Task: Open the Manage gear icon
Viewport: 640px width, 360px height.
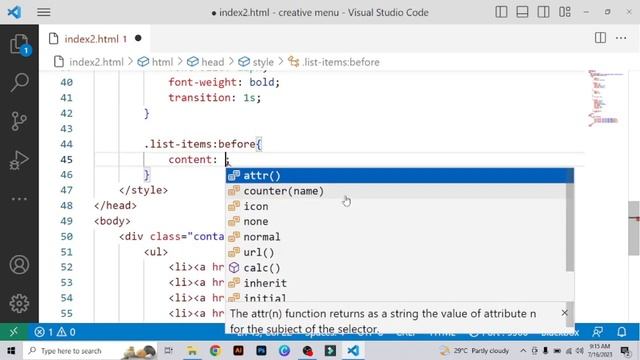Action: point(19,303)
